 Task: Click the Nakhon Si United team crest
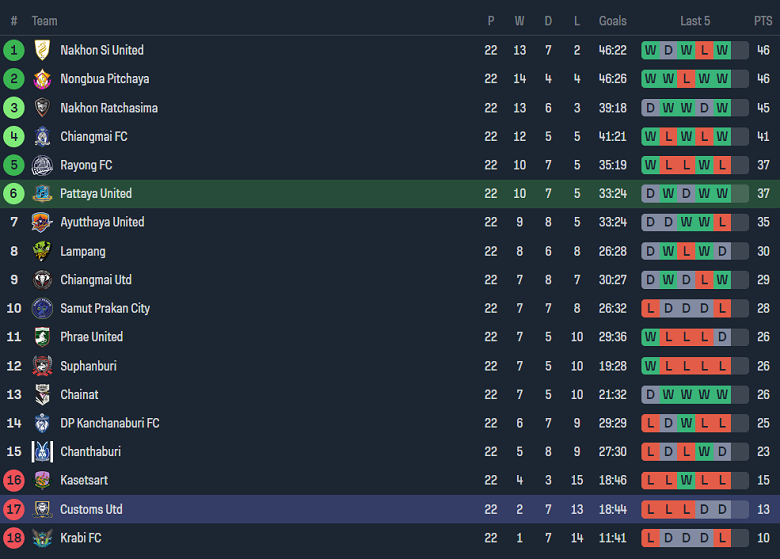click(x=42, y=50)
